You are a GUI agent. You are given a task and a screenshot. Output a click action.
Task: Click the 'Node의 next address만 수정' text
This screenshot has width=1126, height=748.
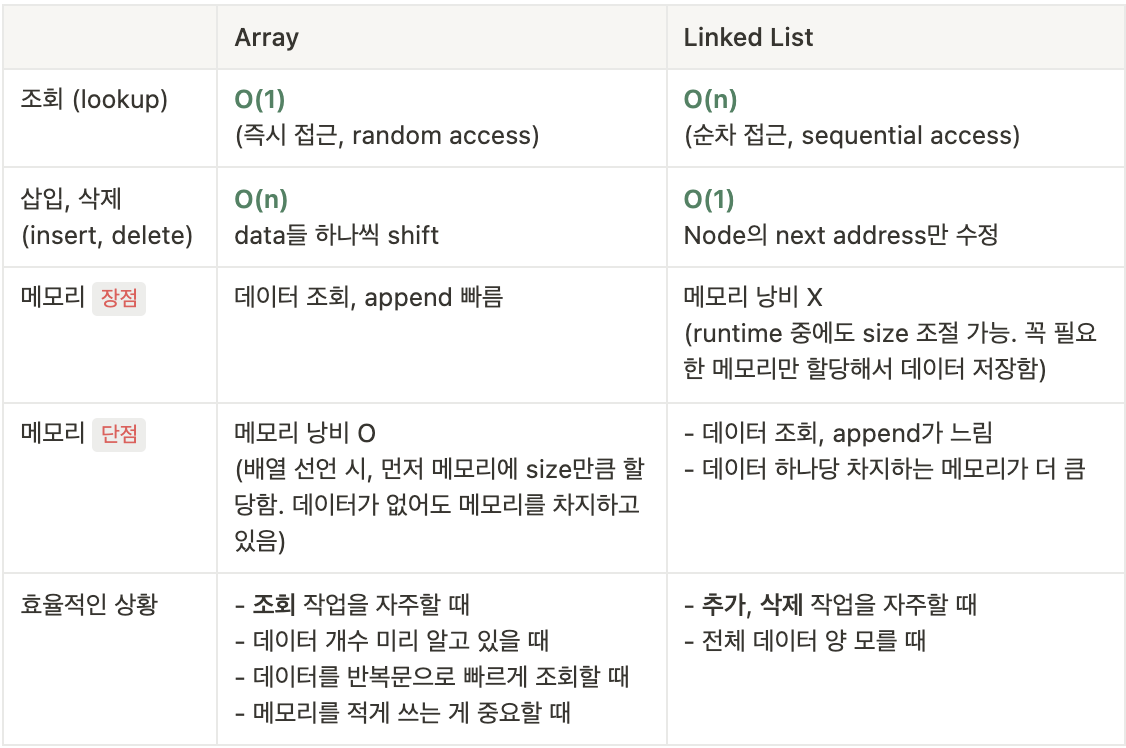pyautogui.click(x=841, y=235)
